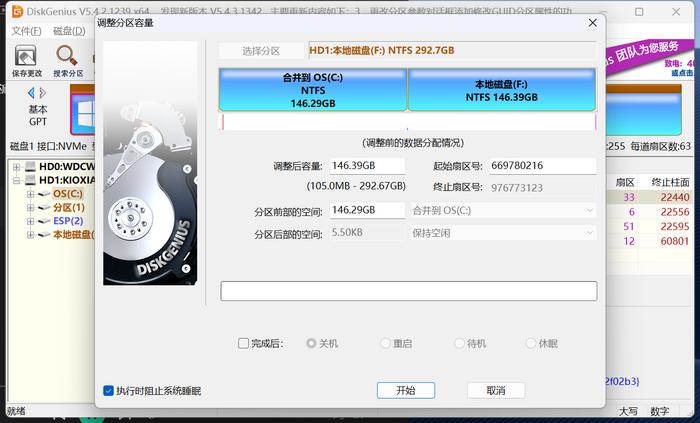Expand the ESP(2) tree node
The height and width of the screenshot is (423, 700).
click(x=30, y=221)
